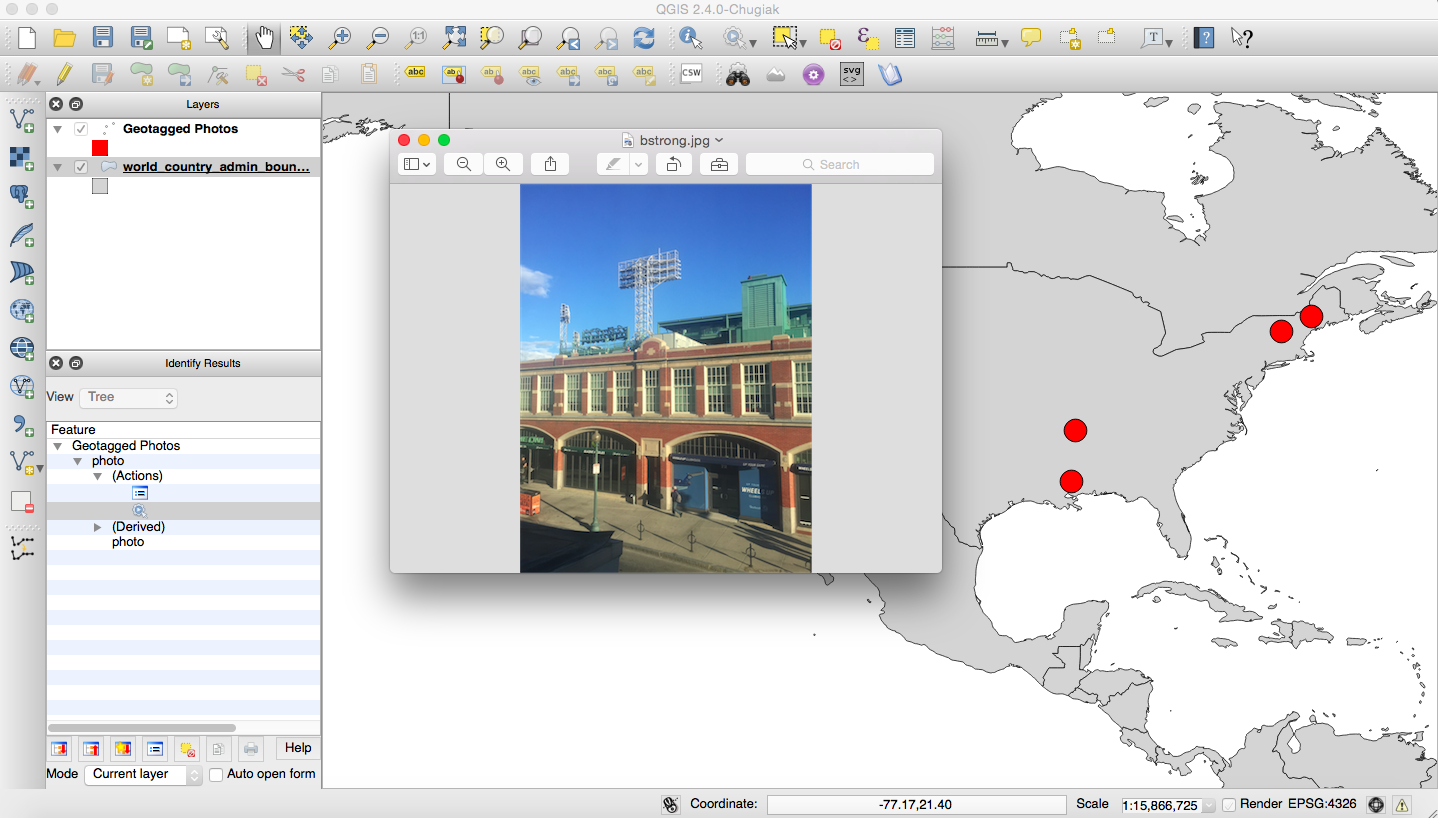Select the Pan Map tool
The image size is (1438, 818).
pyautogui.click(x=263, y=37)
